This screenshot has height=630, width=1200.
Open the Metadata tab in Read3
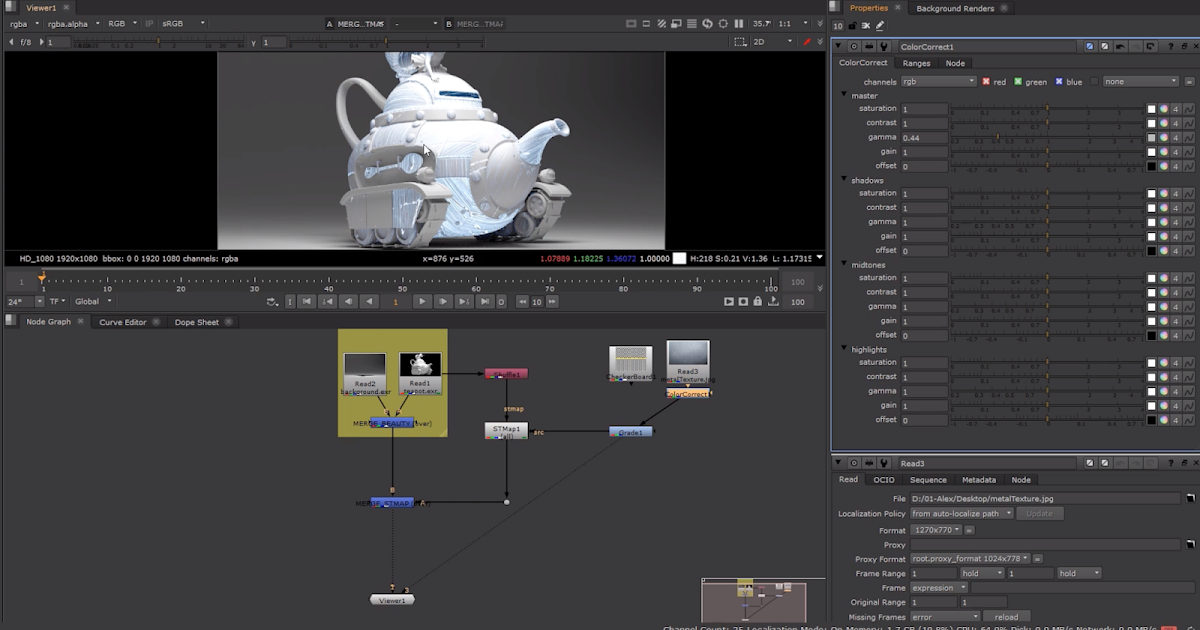(x=978, y=480)
